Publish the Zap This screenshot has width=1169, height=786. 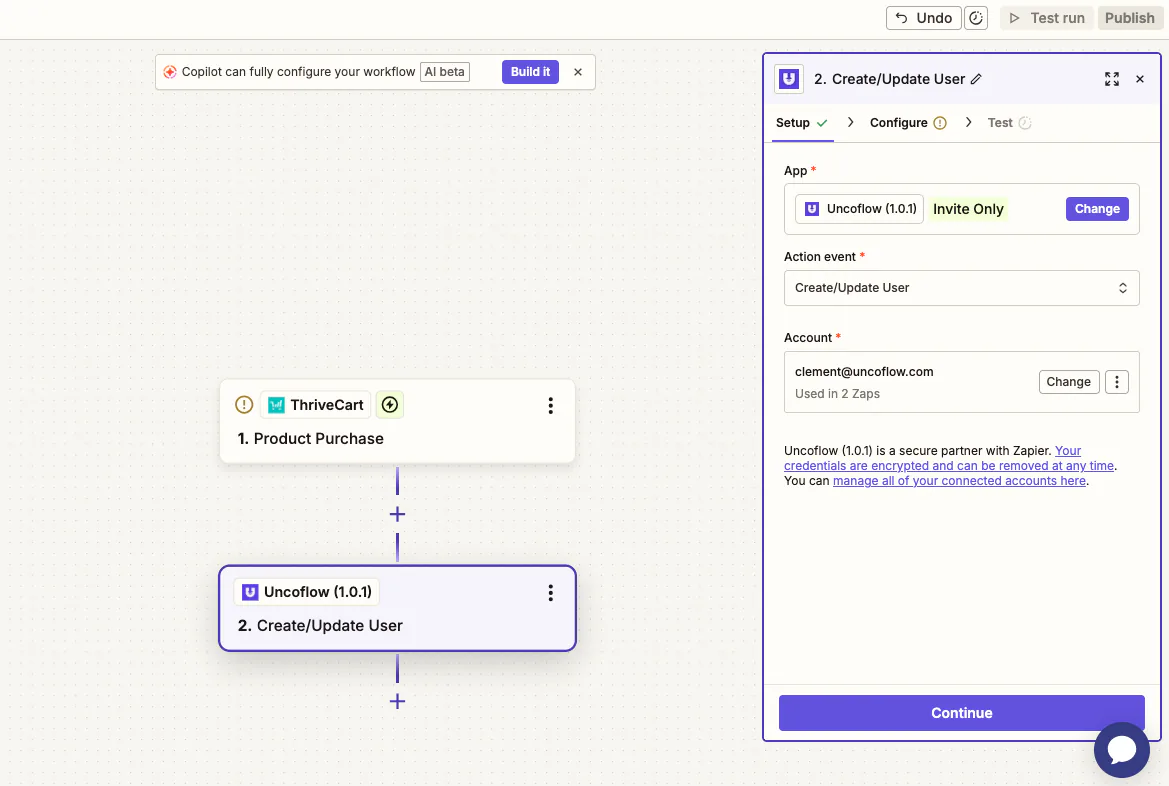pyautogui.click(x=1129, y=18)
